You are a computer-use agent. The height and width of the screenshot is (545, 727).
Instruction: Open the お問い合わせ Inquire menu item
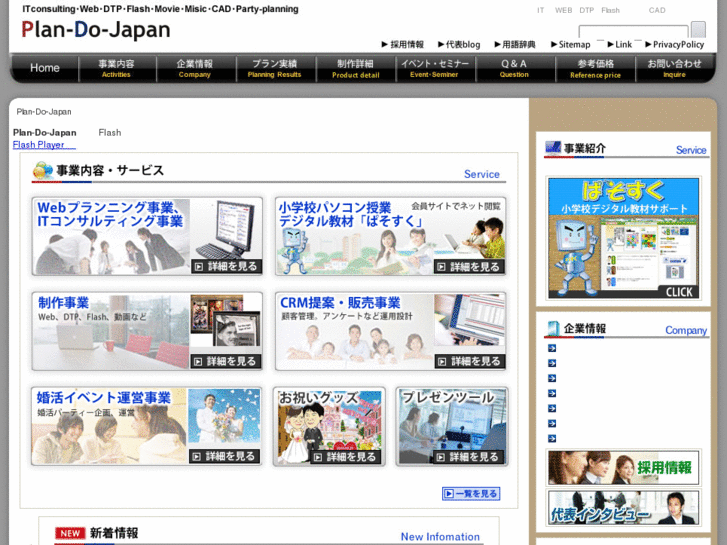tap(674, 68)
